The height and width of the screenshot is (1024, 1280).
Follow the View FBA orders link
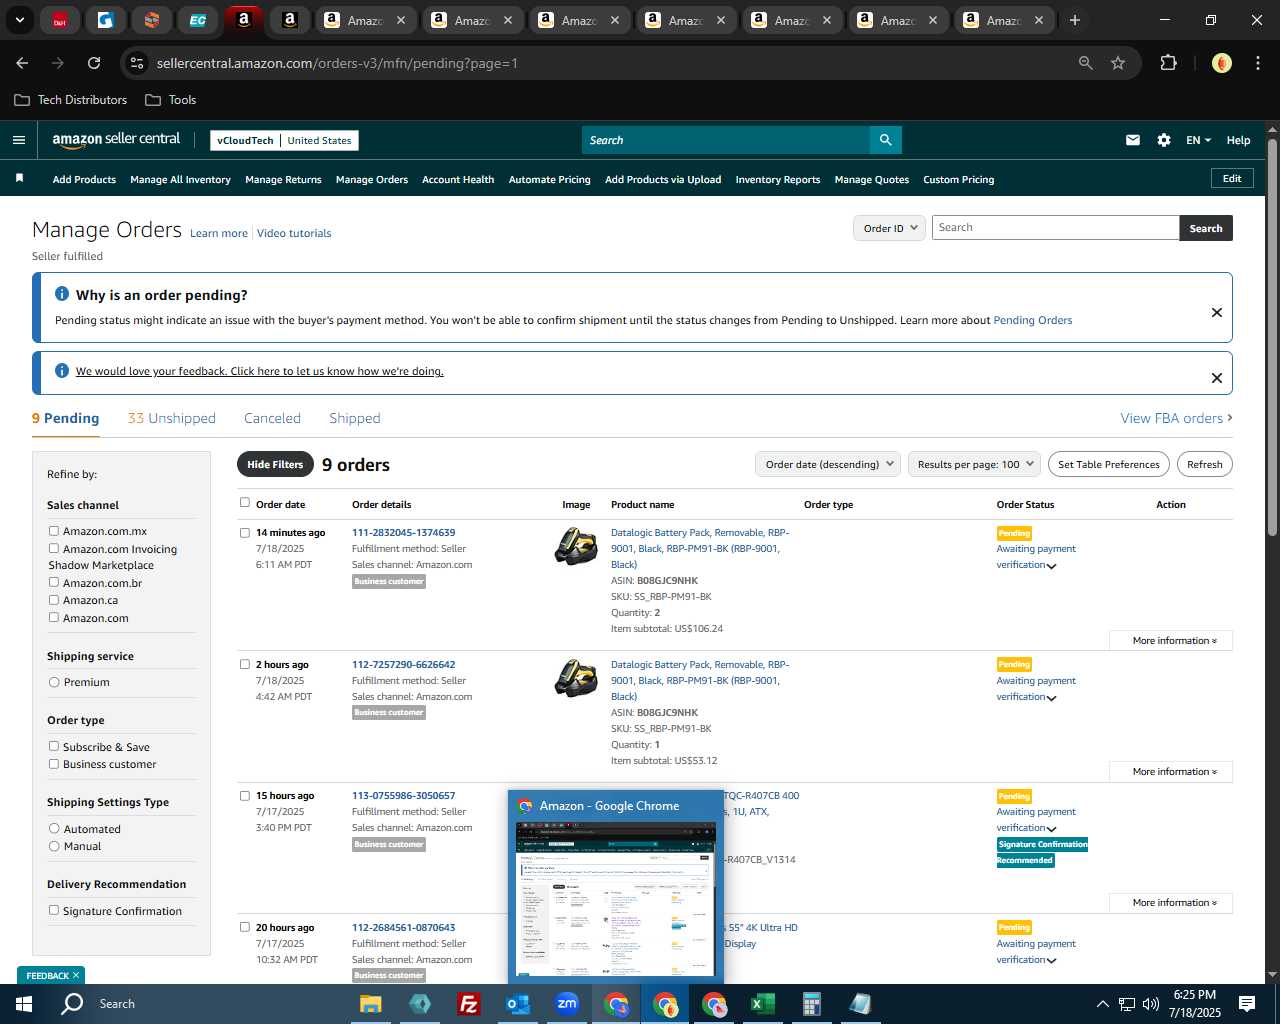click(x=1176, y=418)
